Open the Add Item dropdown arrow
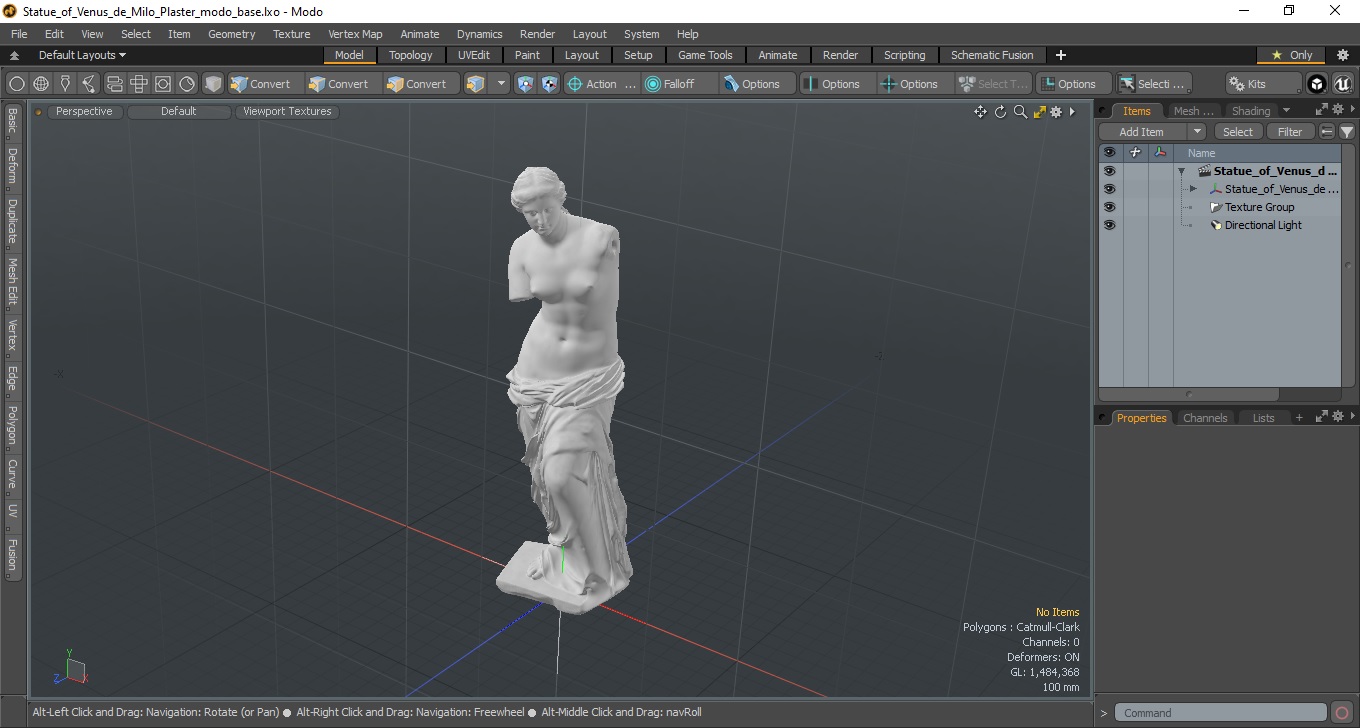Image resolution: width=1360 pixels, height=728 pixels. [x=1197, y=132]
